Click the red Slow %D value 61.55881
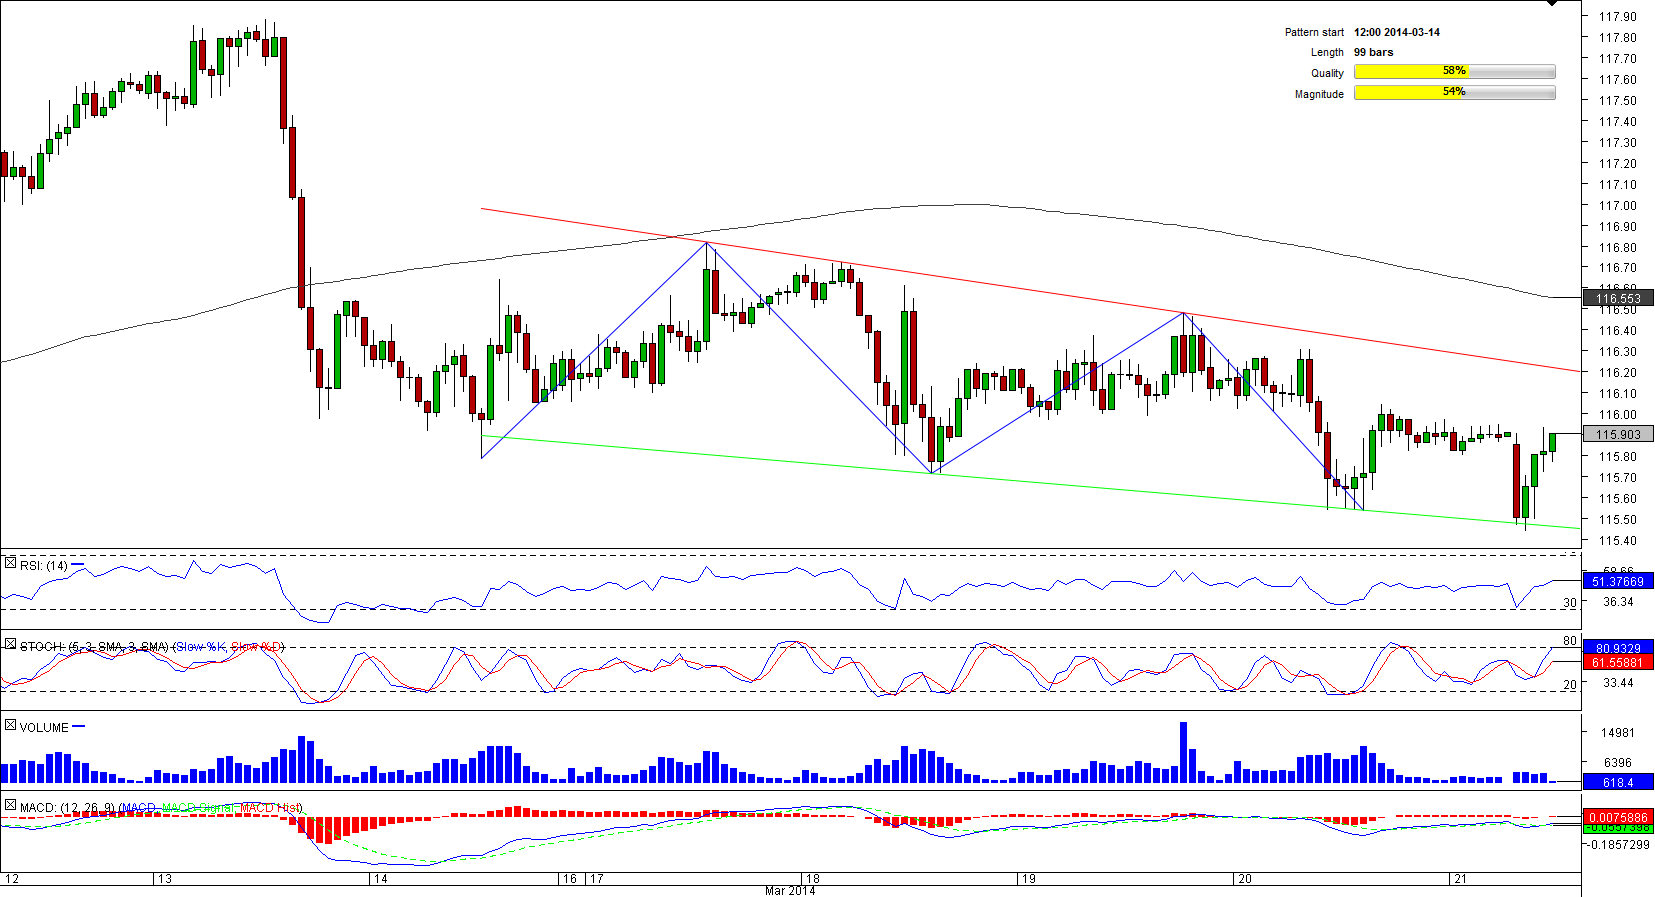The image size is (1655, 897). click(1617, 662)
